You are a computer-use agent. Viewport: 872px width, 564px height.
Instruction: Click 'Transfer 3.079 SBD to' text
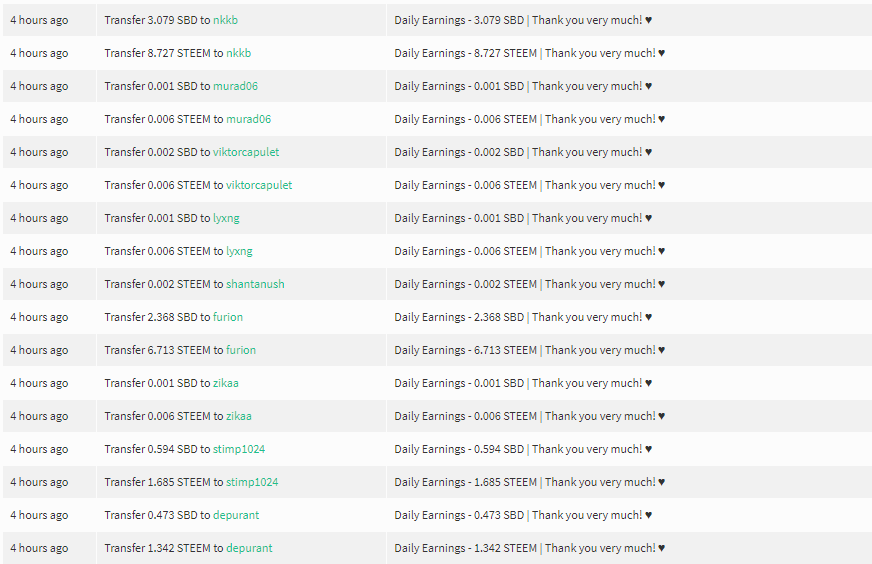pos(157,20)
